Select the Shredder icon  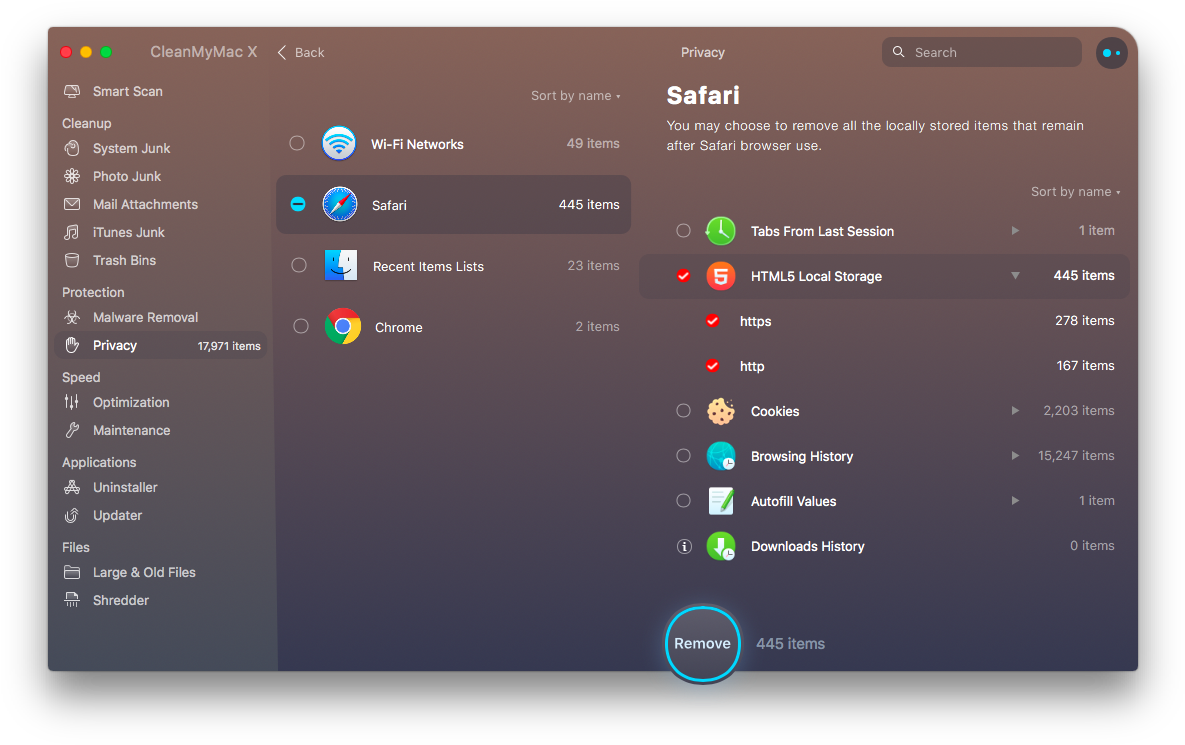tap(72, 600)
